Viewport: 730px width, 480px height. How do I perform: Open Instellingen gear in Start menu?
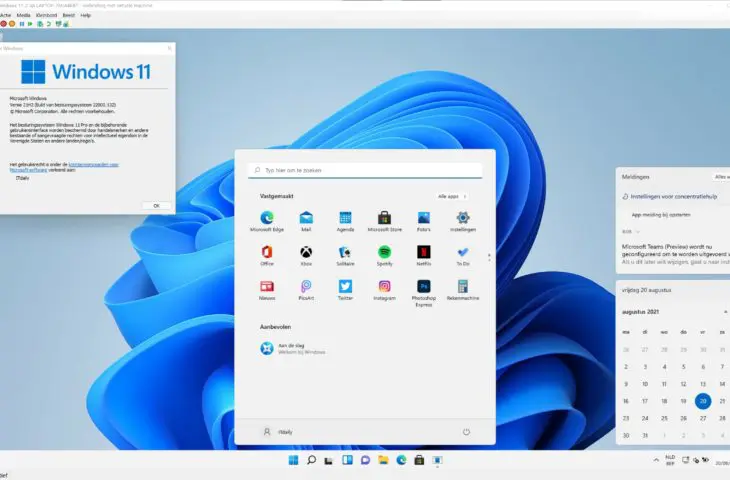click(x=463, y=221)
